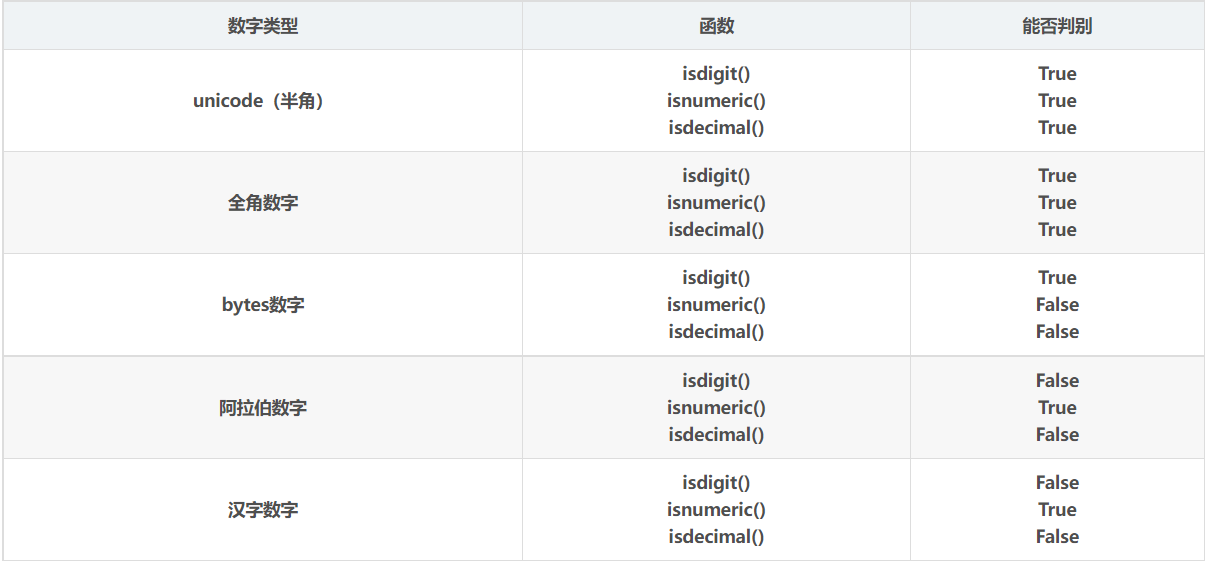Click first True in 全角数字 row

[1057, 176]
